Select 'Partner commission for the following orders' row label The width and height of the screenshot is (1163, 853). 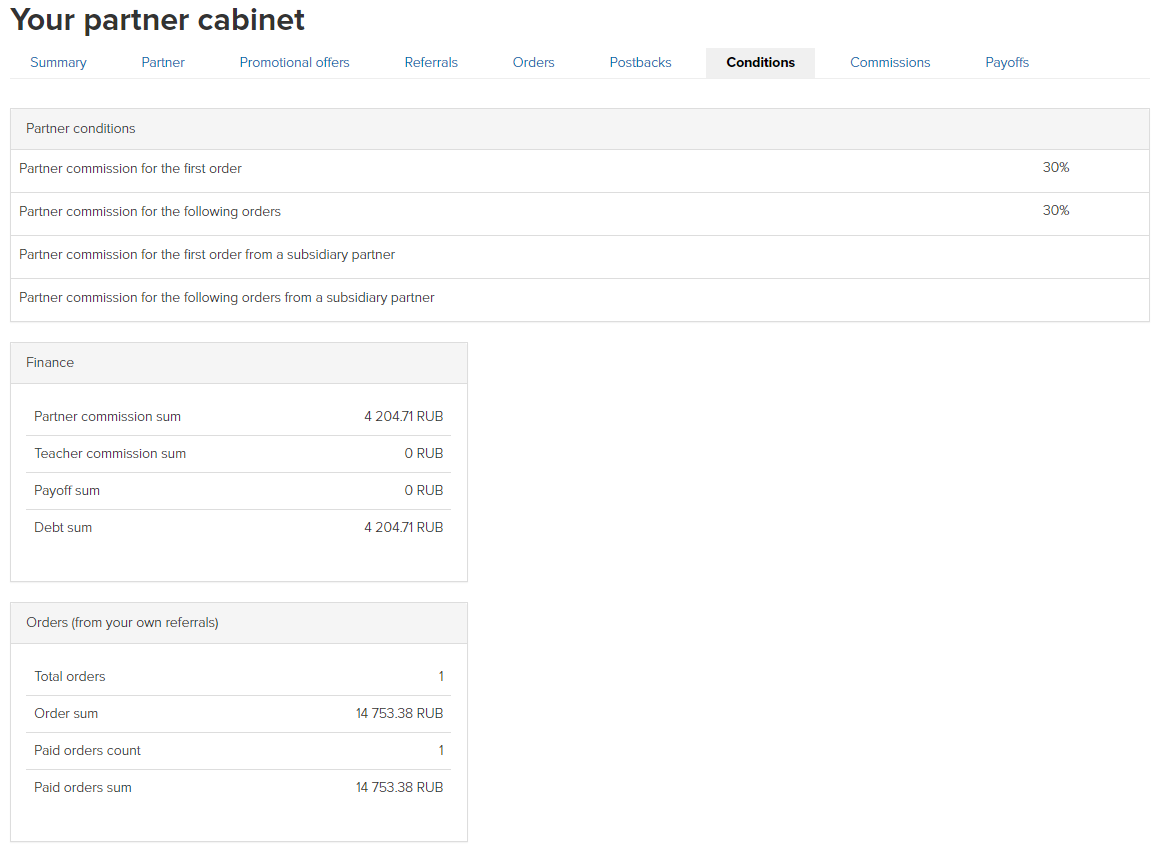tap(150, 211)
